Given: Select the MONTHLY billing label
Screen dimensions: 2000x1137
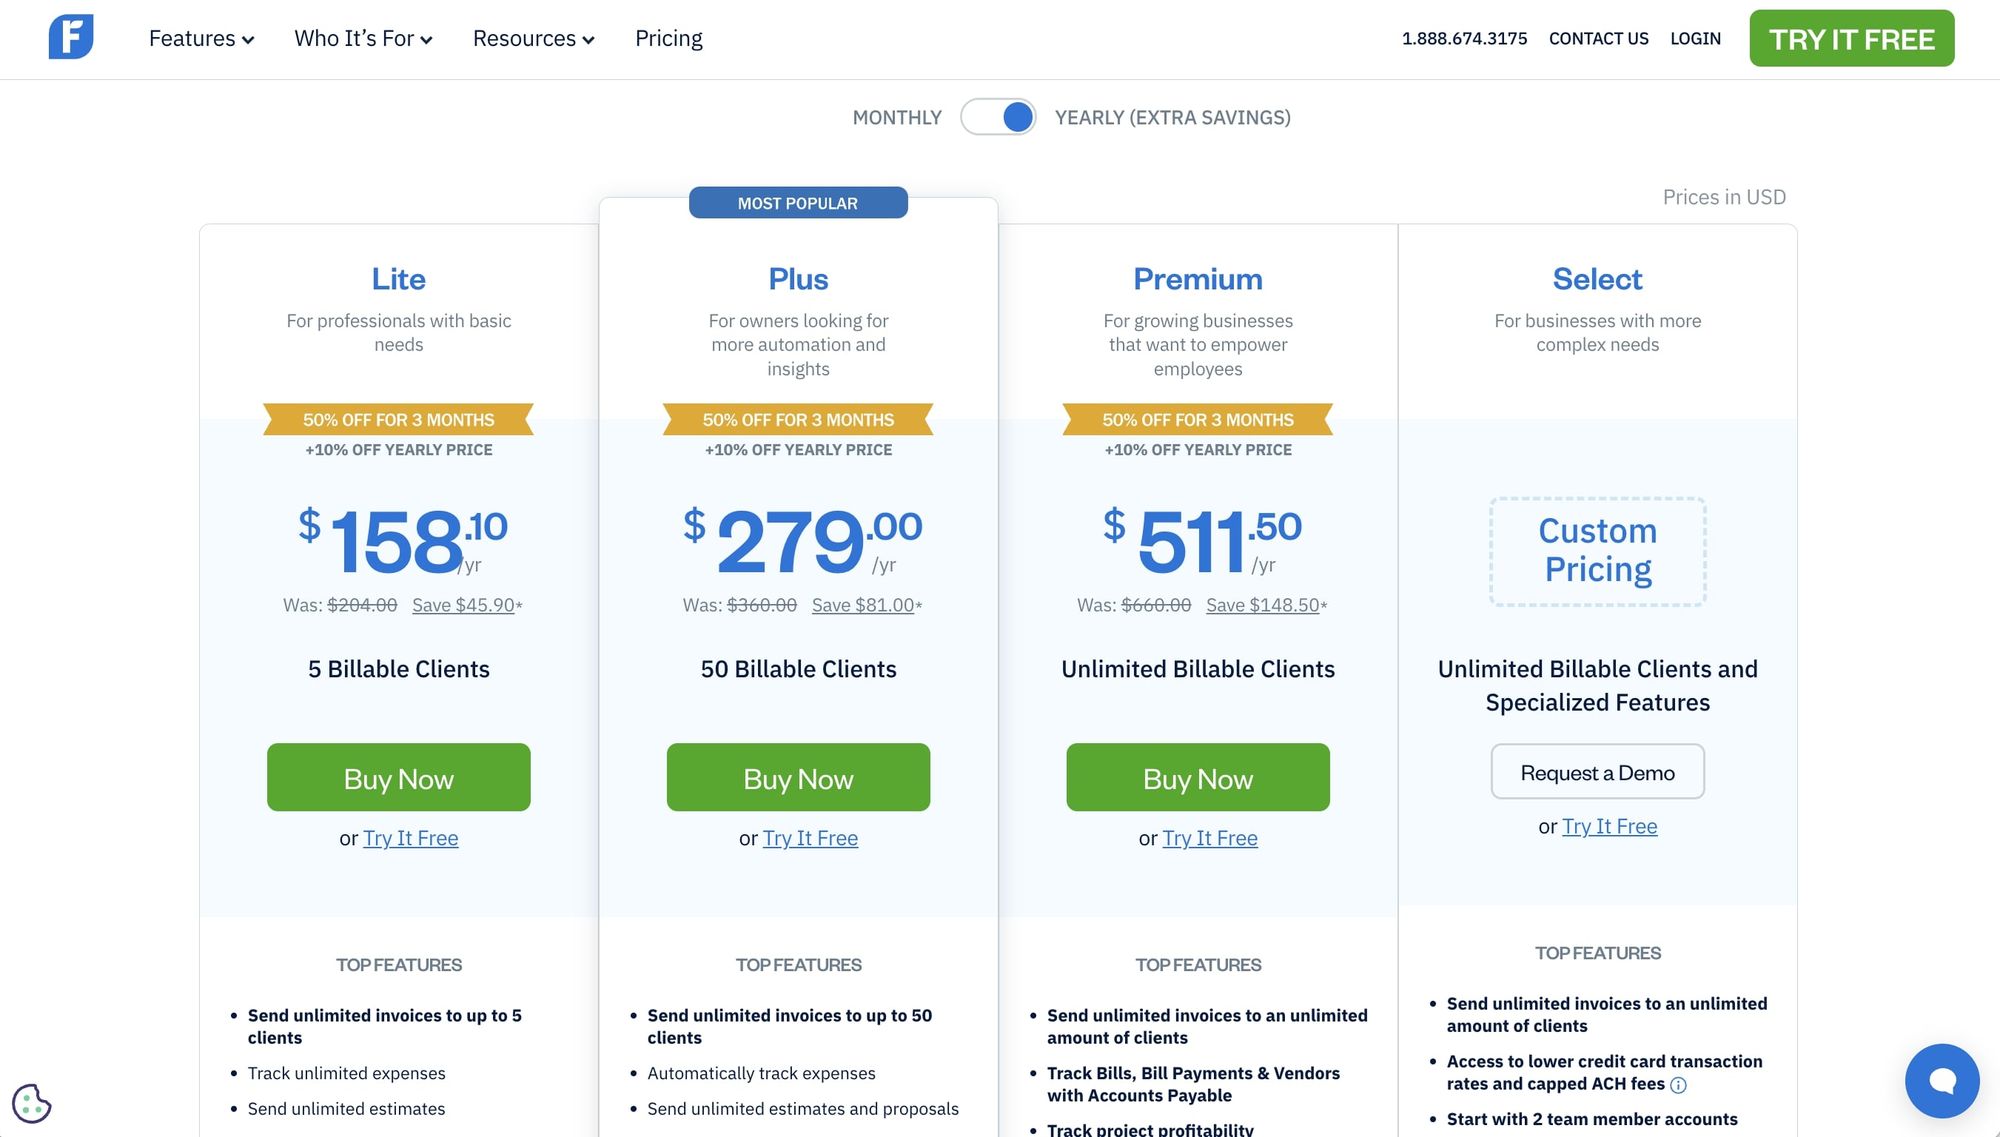Looking at the screenshot, I should [897, 118].
